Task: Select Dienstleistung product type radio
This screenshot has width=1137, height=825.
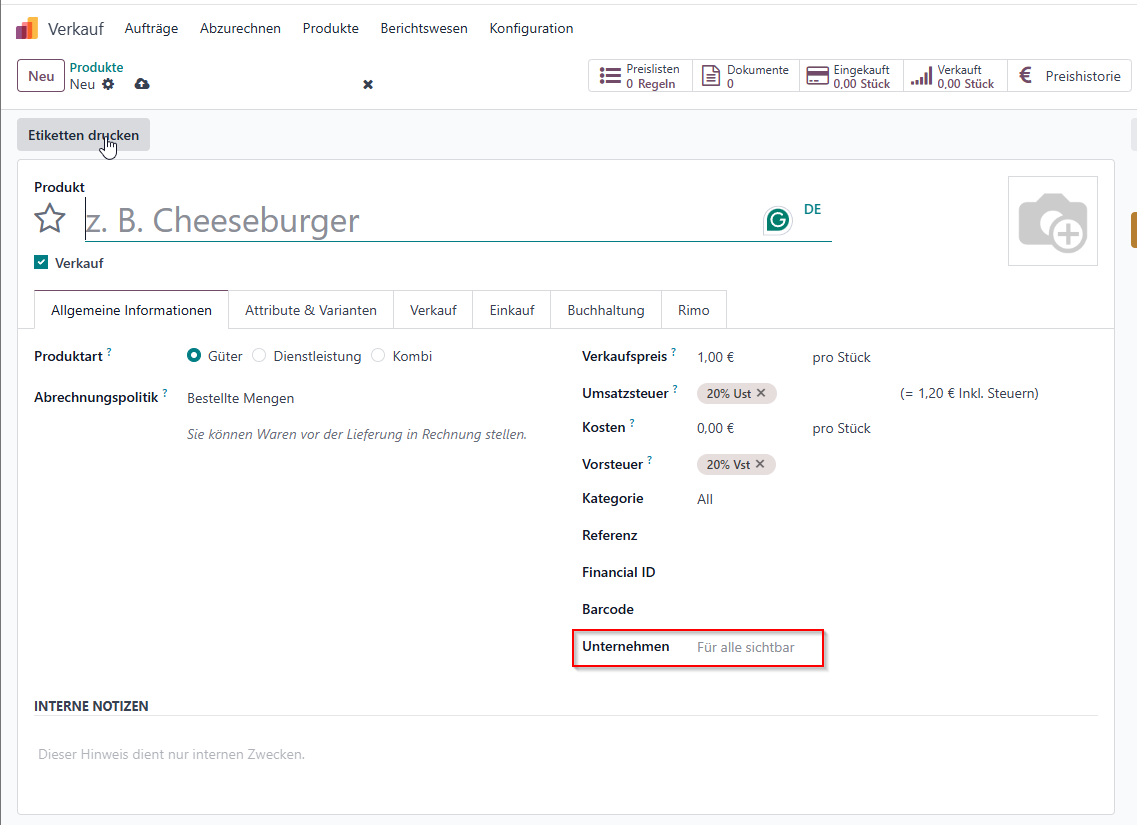Action: 259,356
